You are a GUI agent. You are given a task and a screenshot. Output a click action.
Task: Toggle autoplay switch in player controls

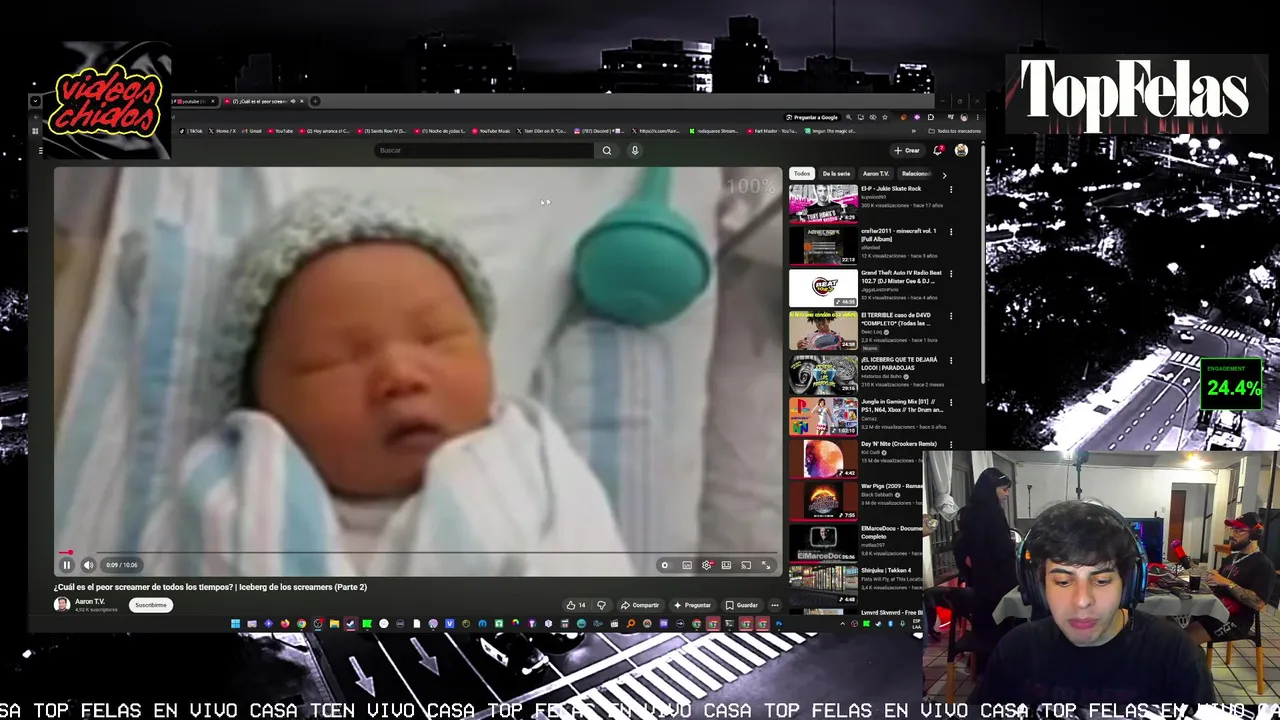coord(665,565)
